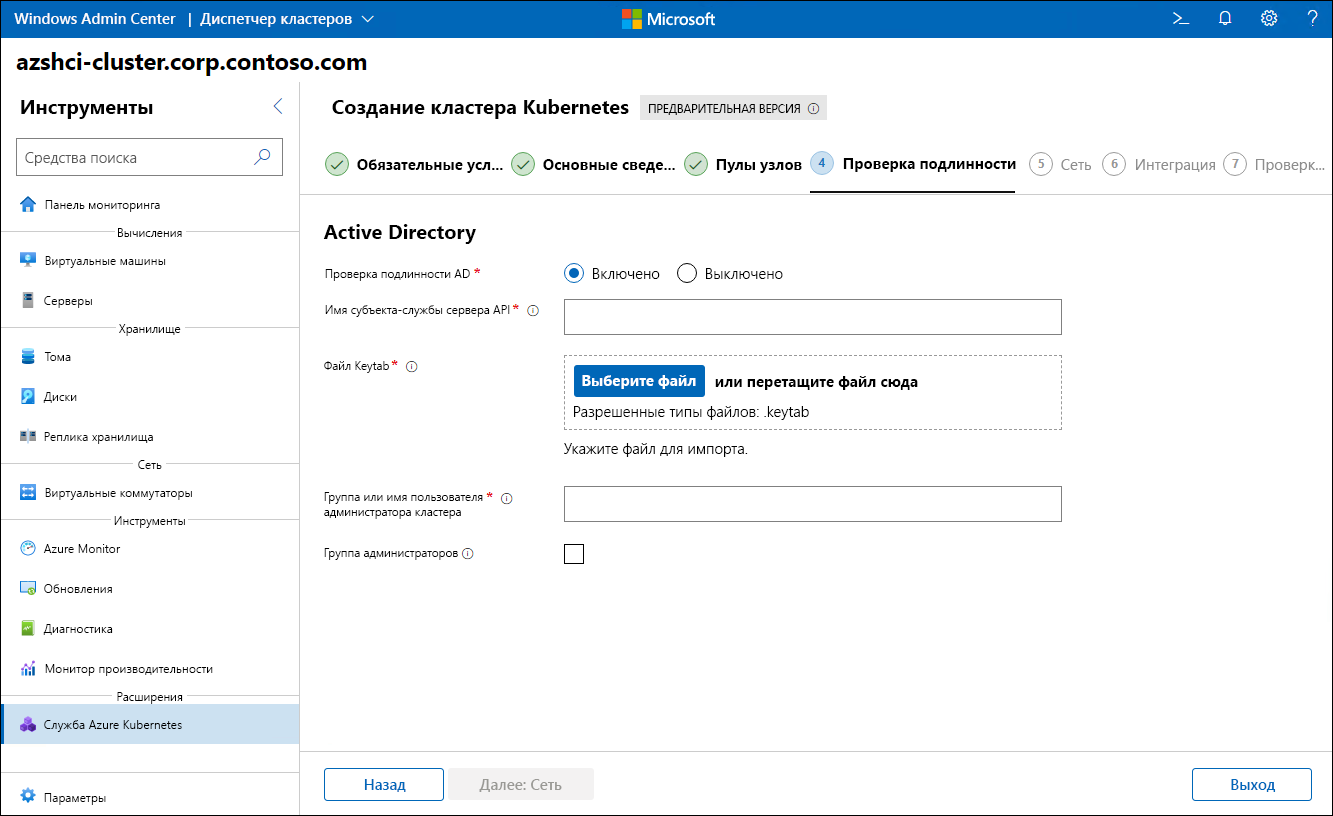Open the Диспетчер кластеров dropdown
The image size is (1333, 816).
tap(287, 19)
